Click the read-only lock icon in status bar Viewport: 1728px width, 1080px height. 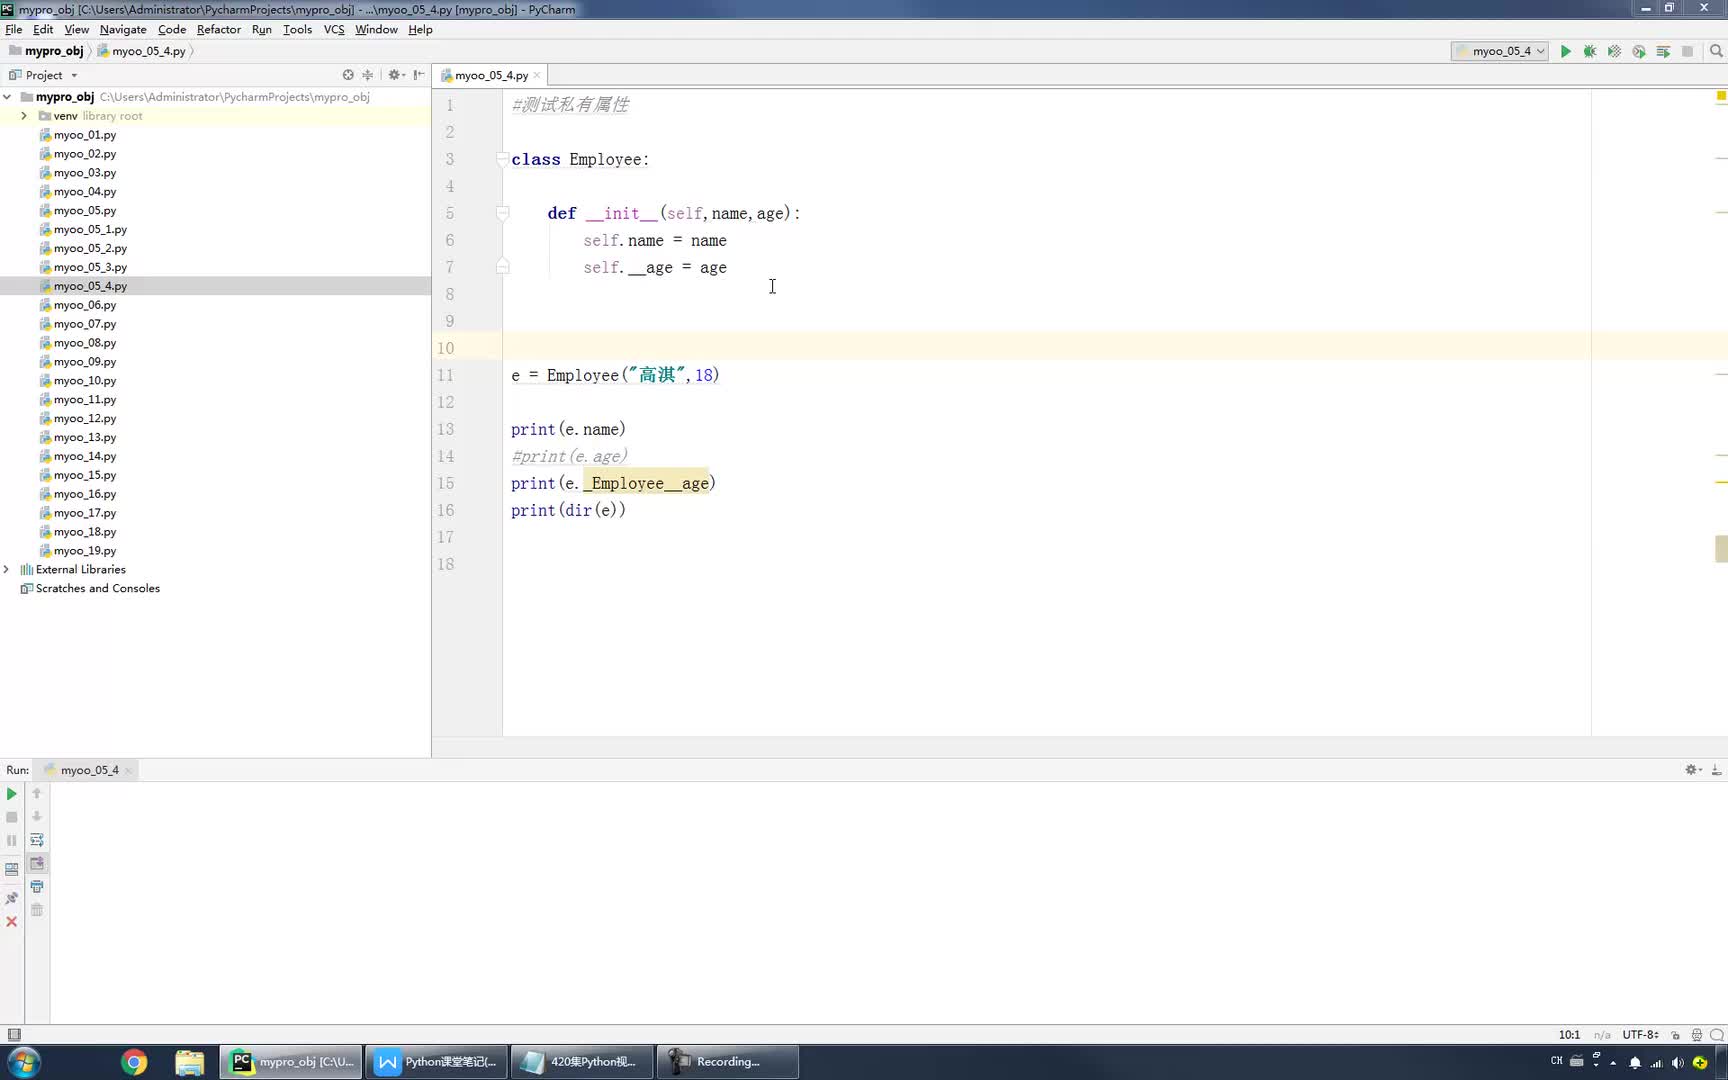tap(1676, 1035)
